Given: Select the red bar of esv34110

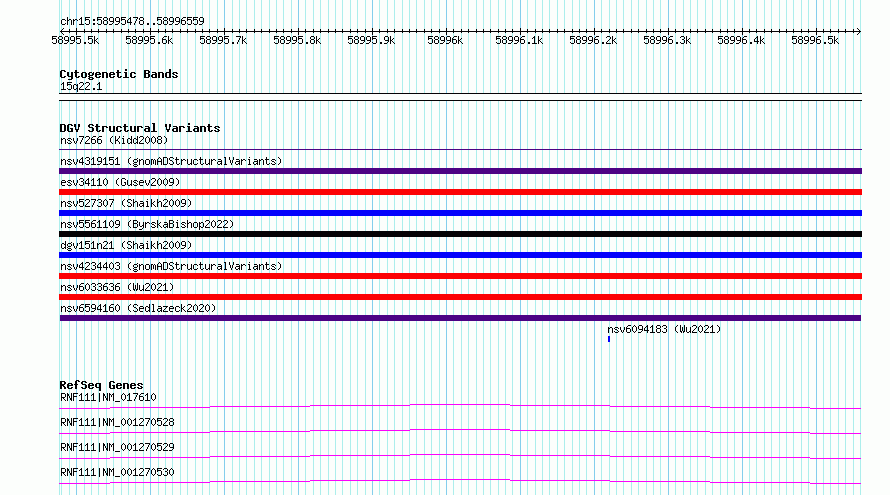Looking at the screenshot, I should coord(460,192).
